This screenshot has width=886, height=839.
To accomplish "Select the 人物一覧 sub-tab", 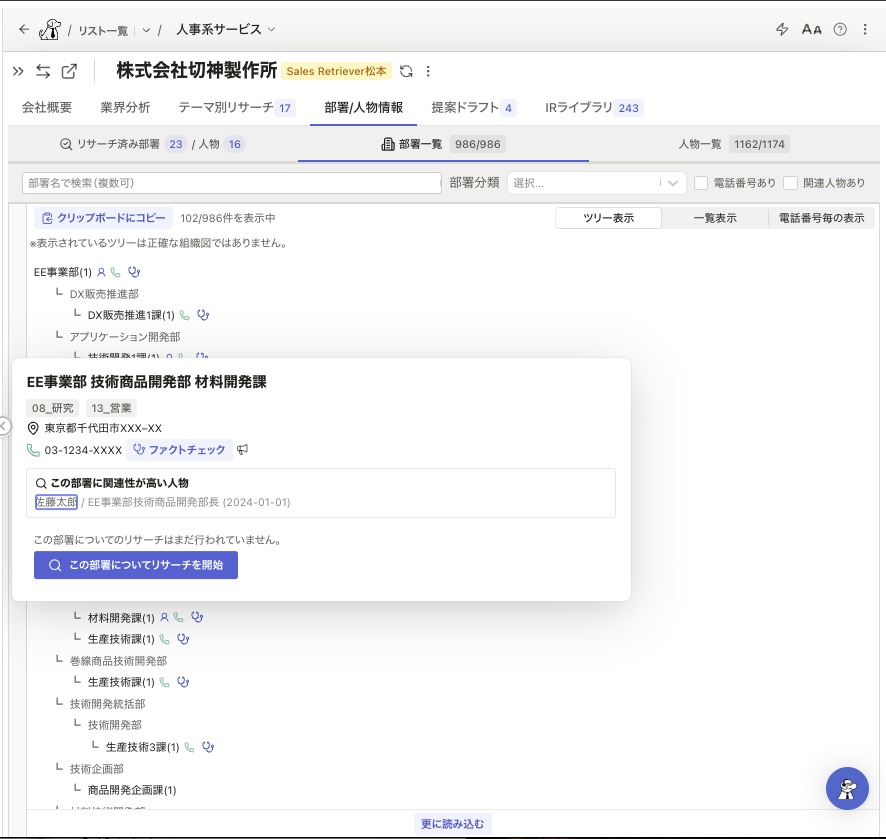I will pos(733,144).
